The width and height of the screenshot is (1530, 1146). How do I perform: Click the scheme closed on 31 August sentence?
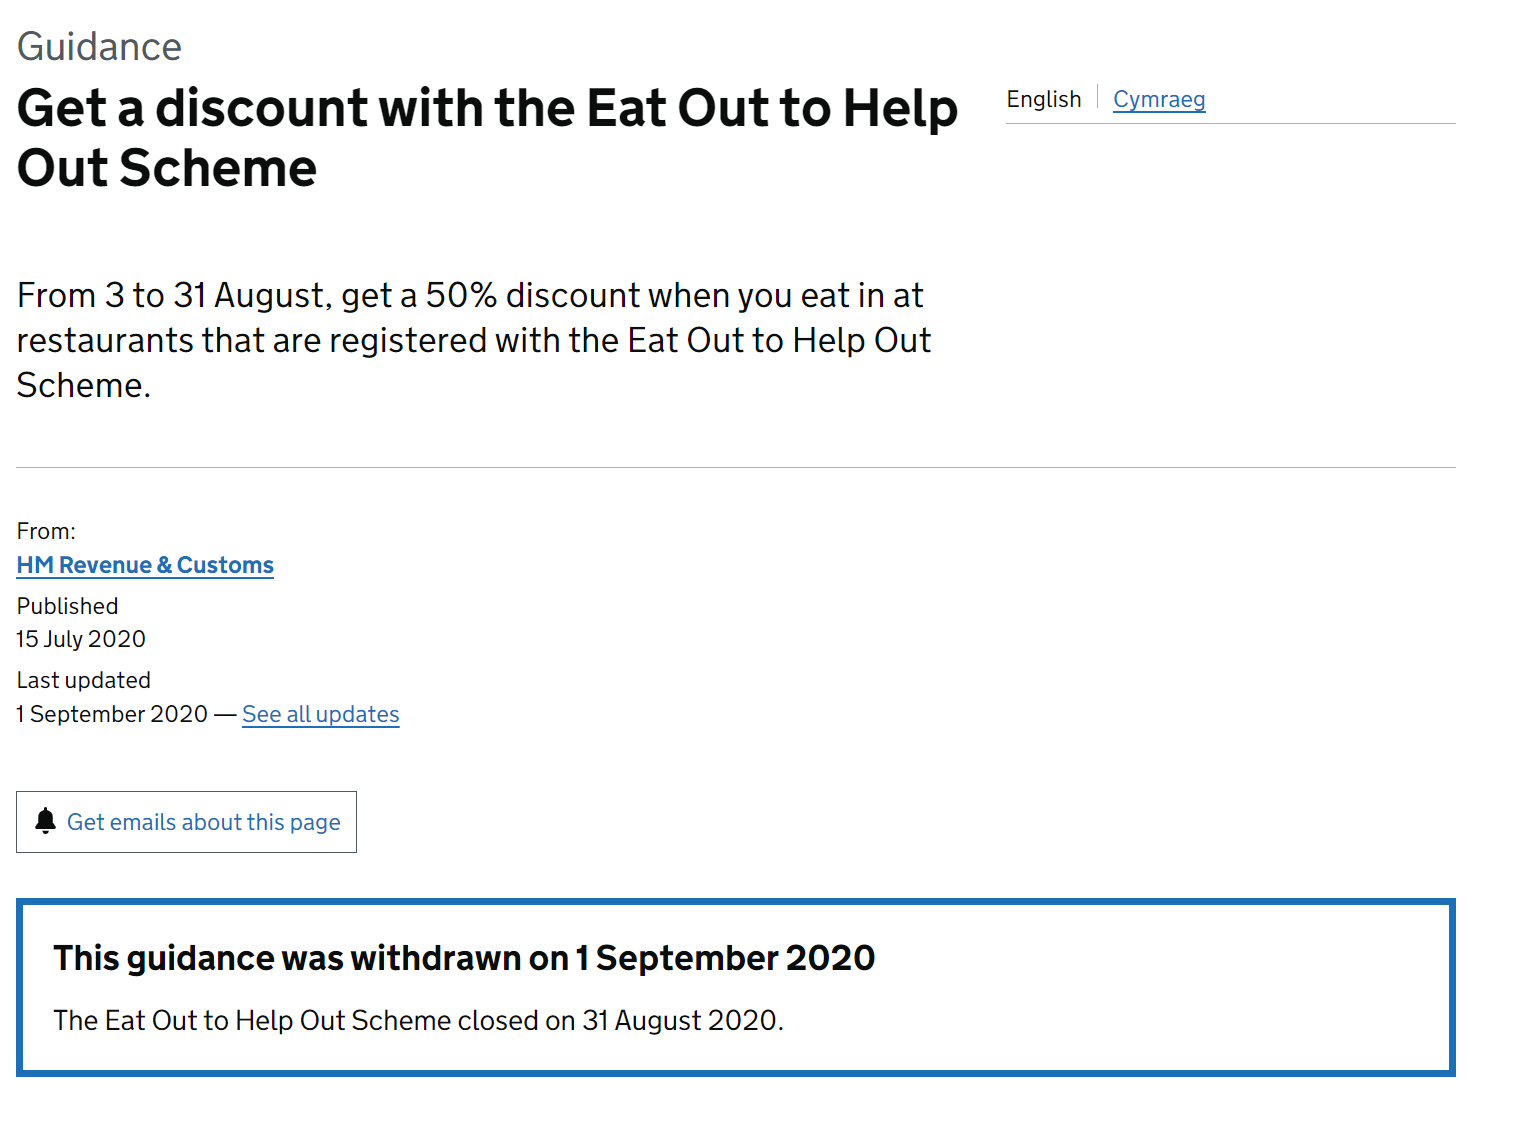click(x=418, y=1020)
